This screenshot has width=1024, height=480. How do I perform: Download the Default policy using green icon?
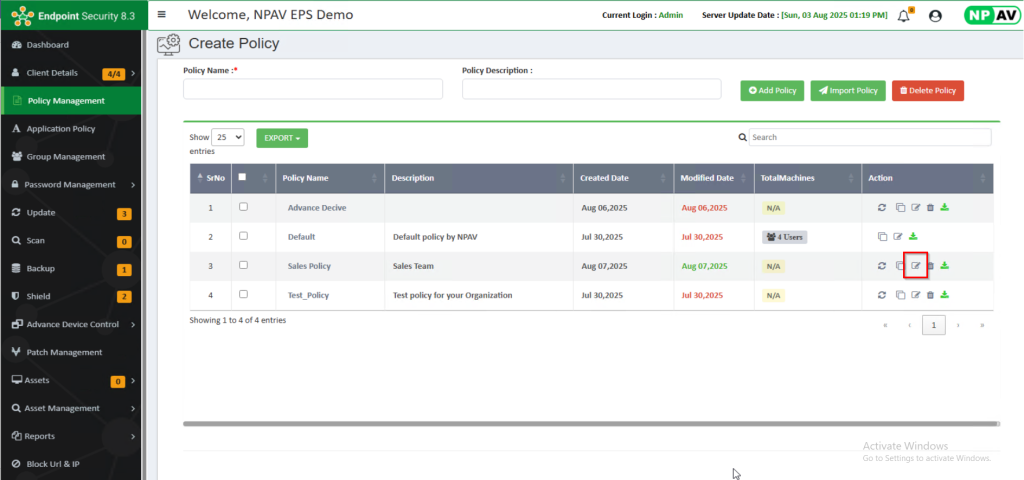[913, 237]
